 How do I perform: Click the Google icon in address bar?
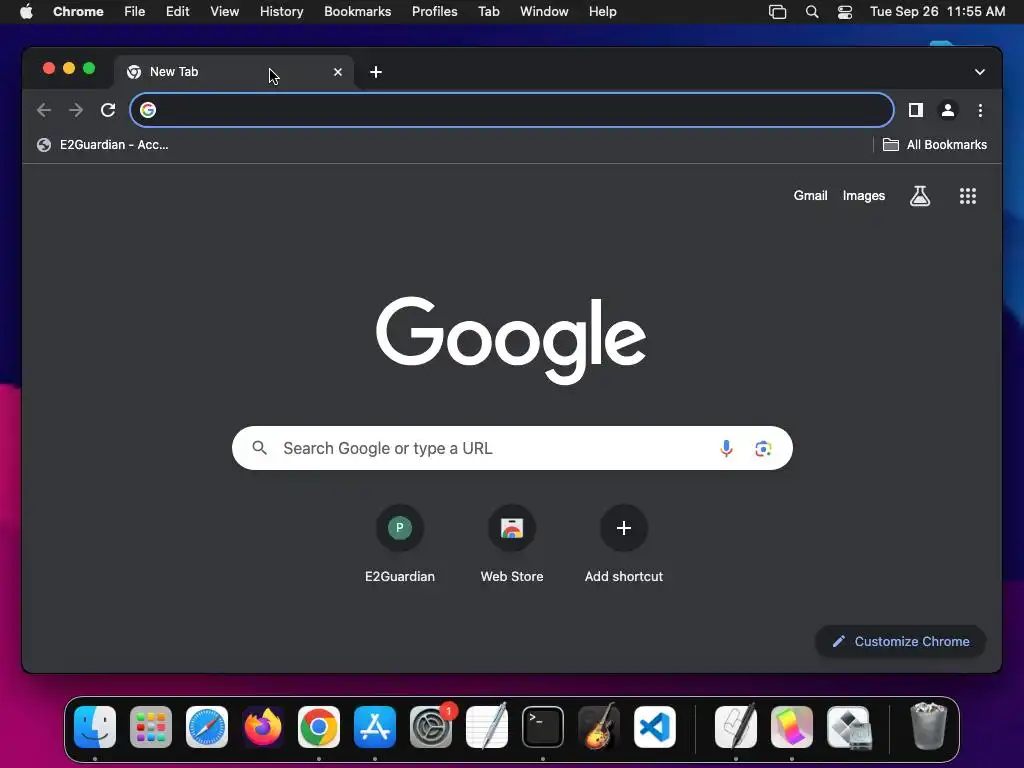148,110
